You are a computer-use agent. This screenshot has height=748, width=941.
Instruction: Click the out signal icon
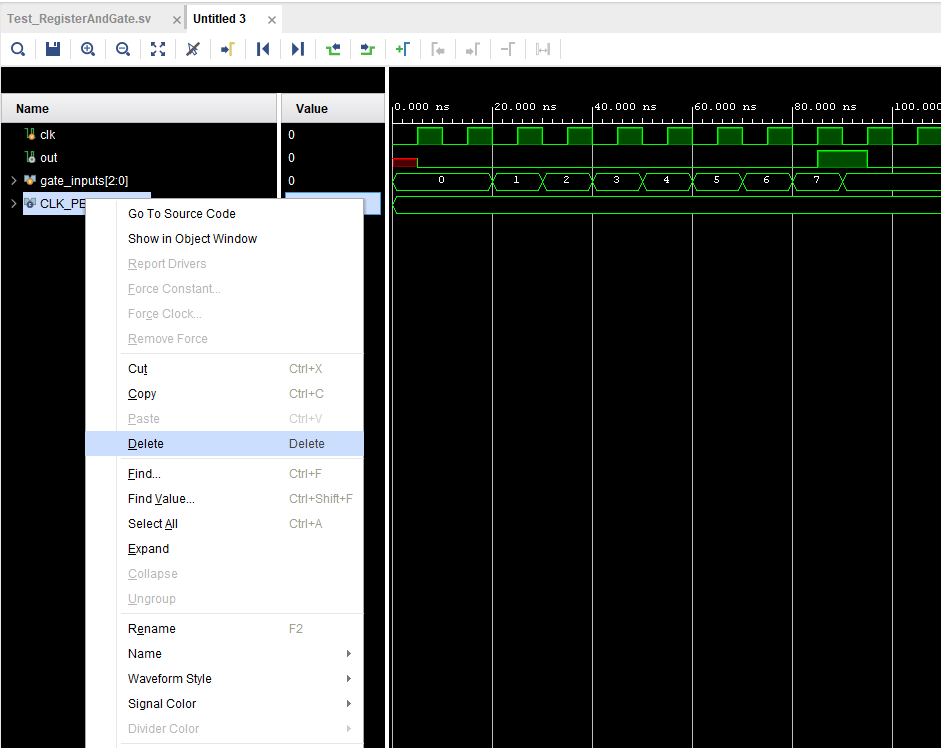tap(30, 157)
